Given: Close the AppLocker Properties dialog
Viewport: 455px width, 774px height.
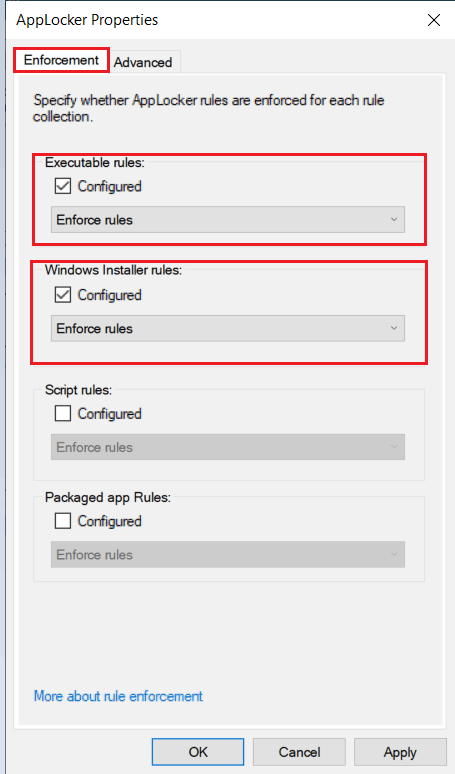Looking at the screenshot, I should pos(434,20).
